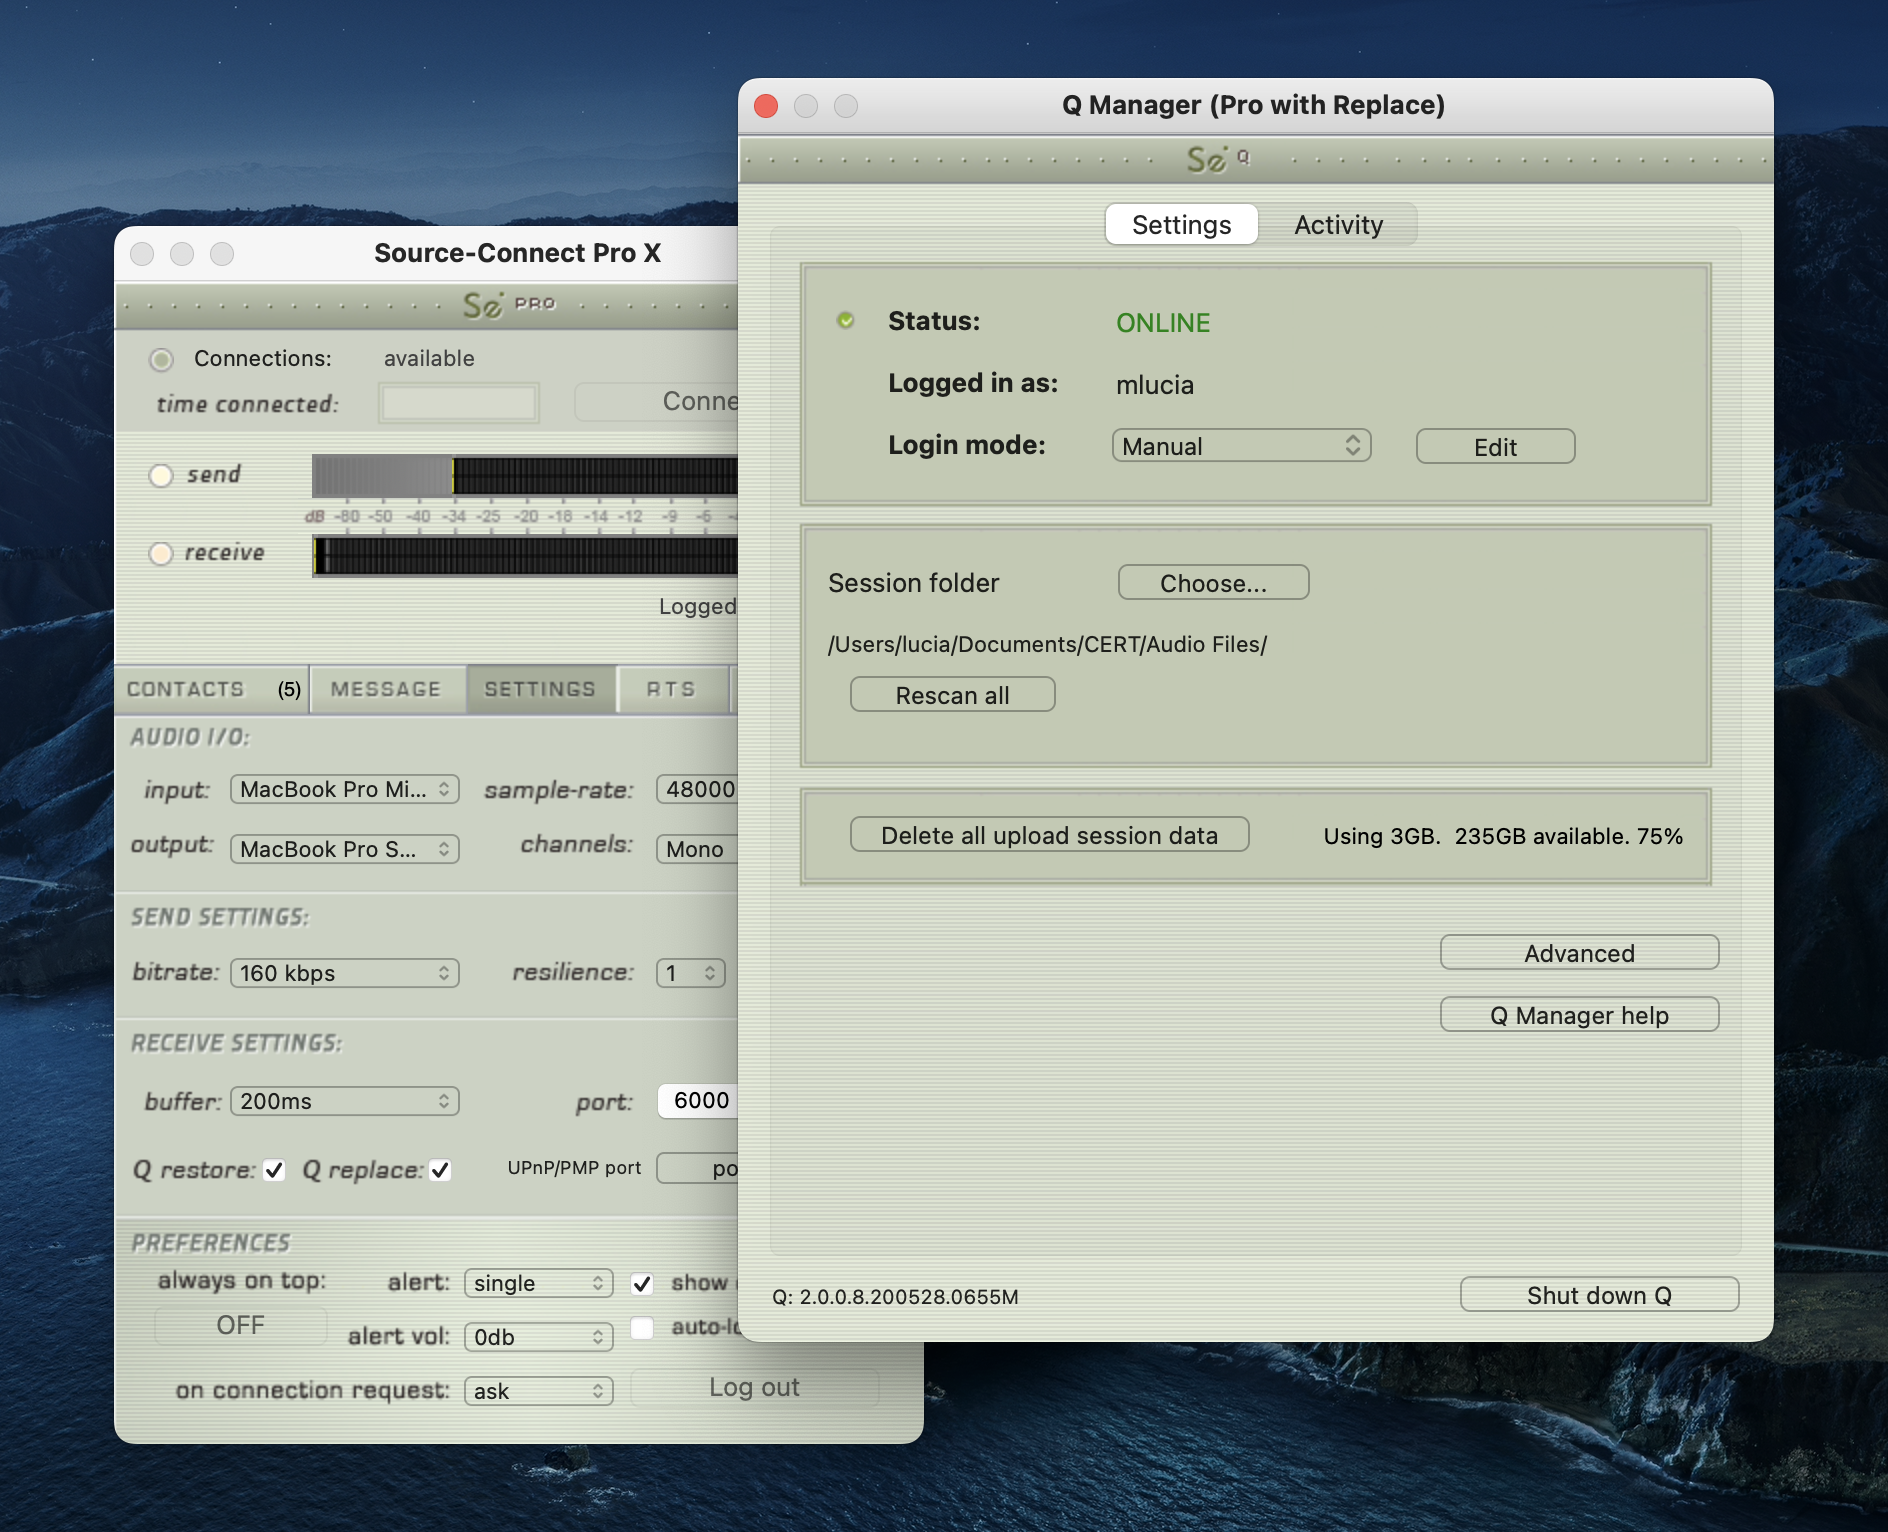1888x1532 pixels.
Task: Toggle the Q replace checkbox
Action: pos(440,1170)
